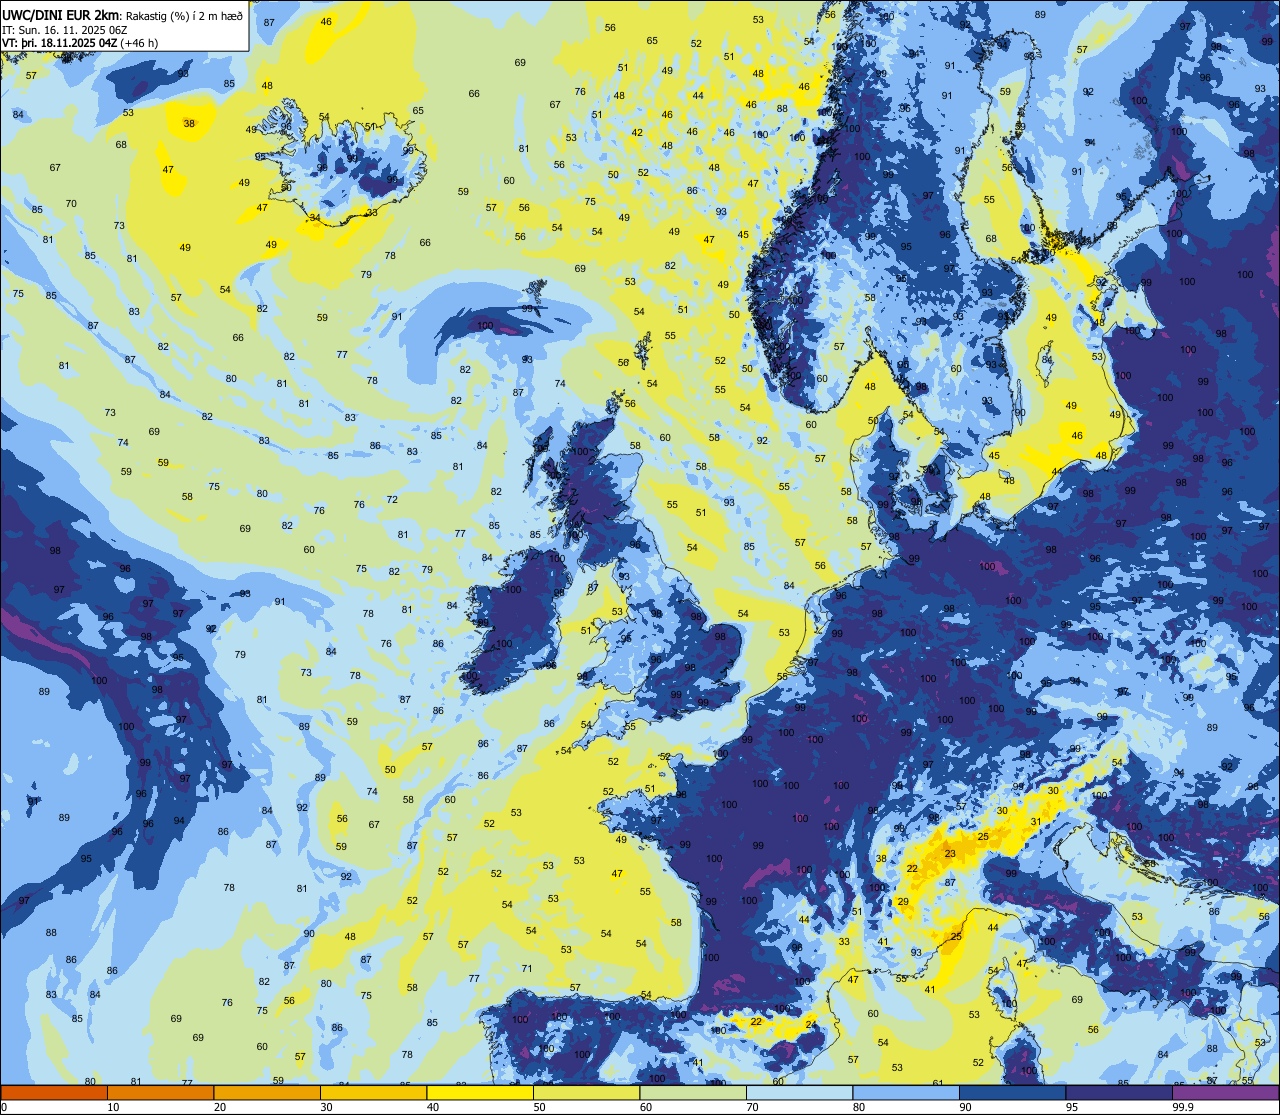
Task: Click the 20–30 amber legend swatch
Action: click(x=267, y=1093)
